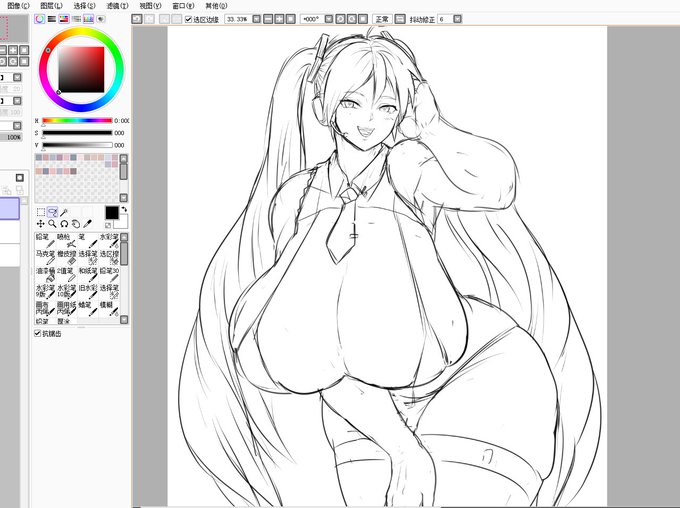
Task: Open the zoom percentage 33.33% dropdown
Action: click(x=257, y=19)
